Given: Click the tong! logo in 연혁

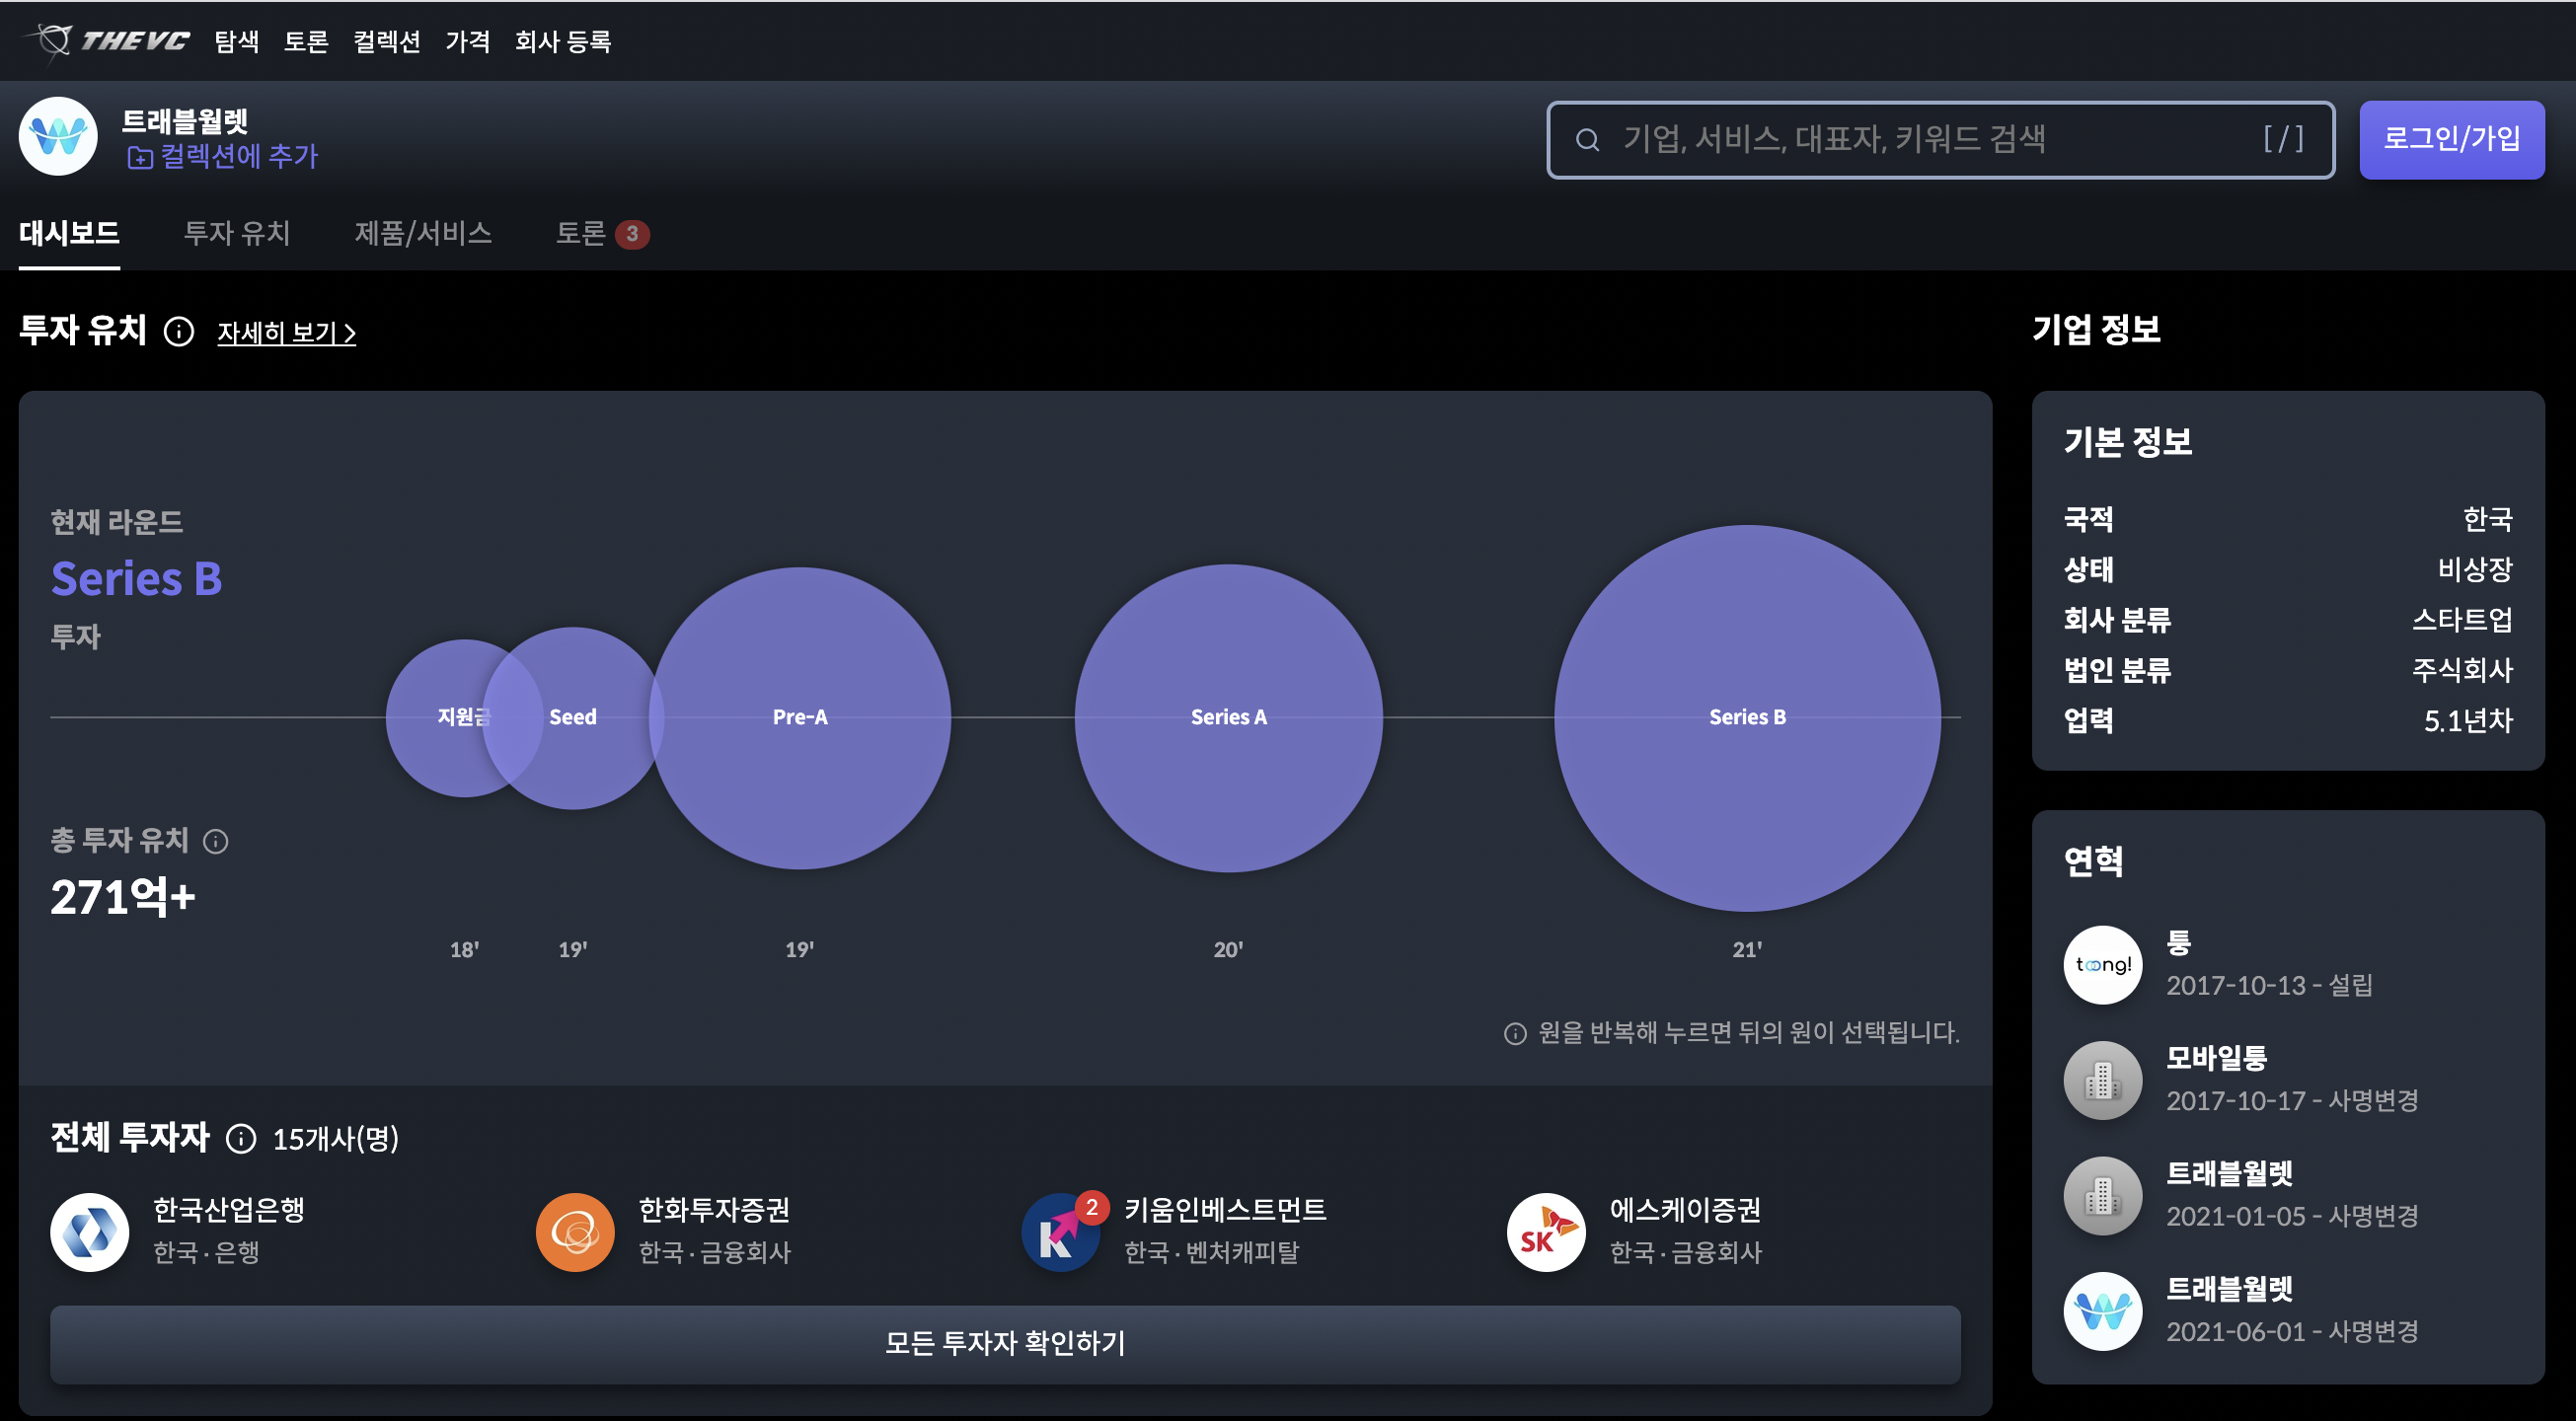Looking at the screenshot, I should [2103, 965].
